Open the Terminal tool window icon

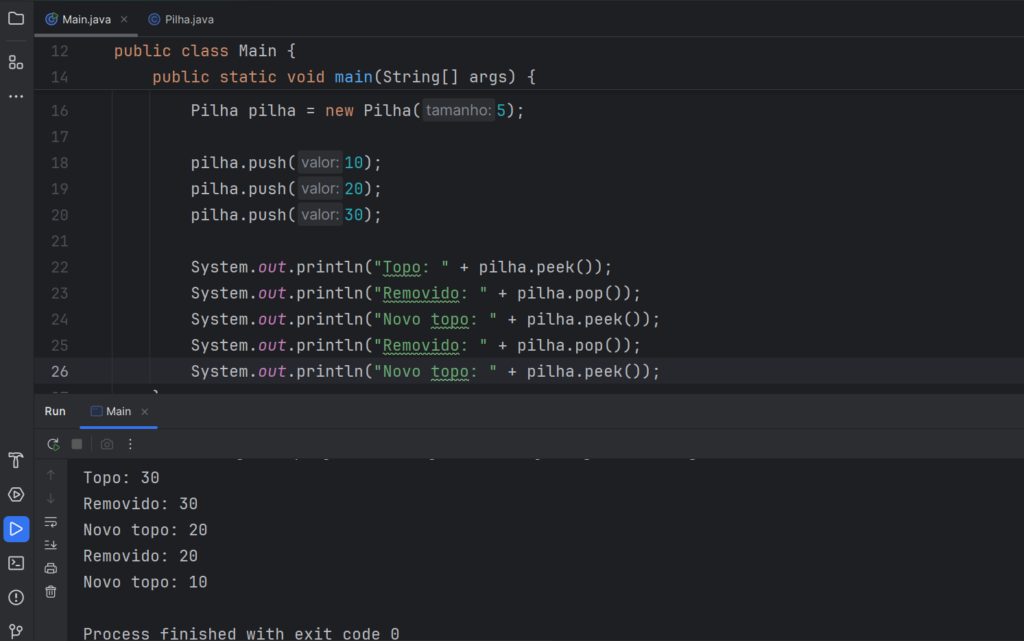tap(16, 565)
